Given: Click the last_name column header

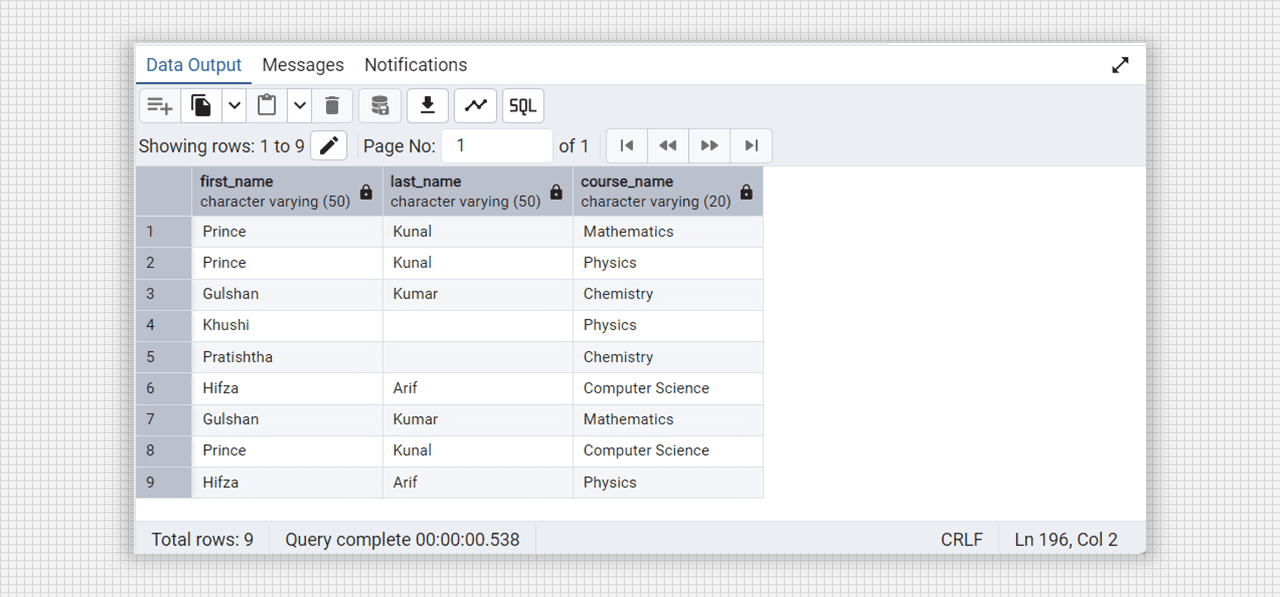Looking at the screenshot, I should (477, 191).
